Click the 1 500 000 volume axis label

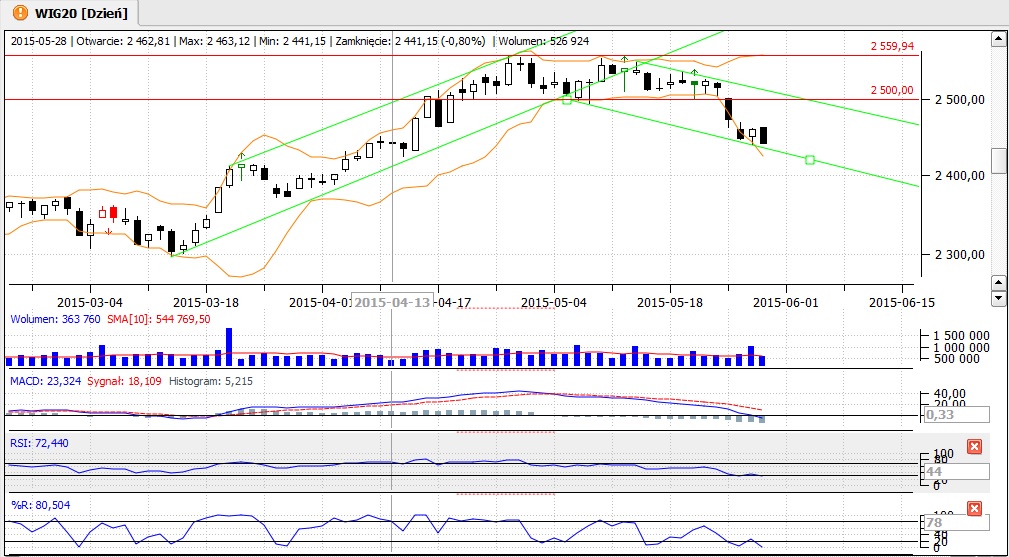click(960, 335)
